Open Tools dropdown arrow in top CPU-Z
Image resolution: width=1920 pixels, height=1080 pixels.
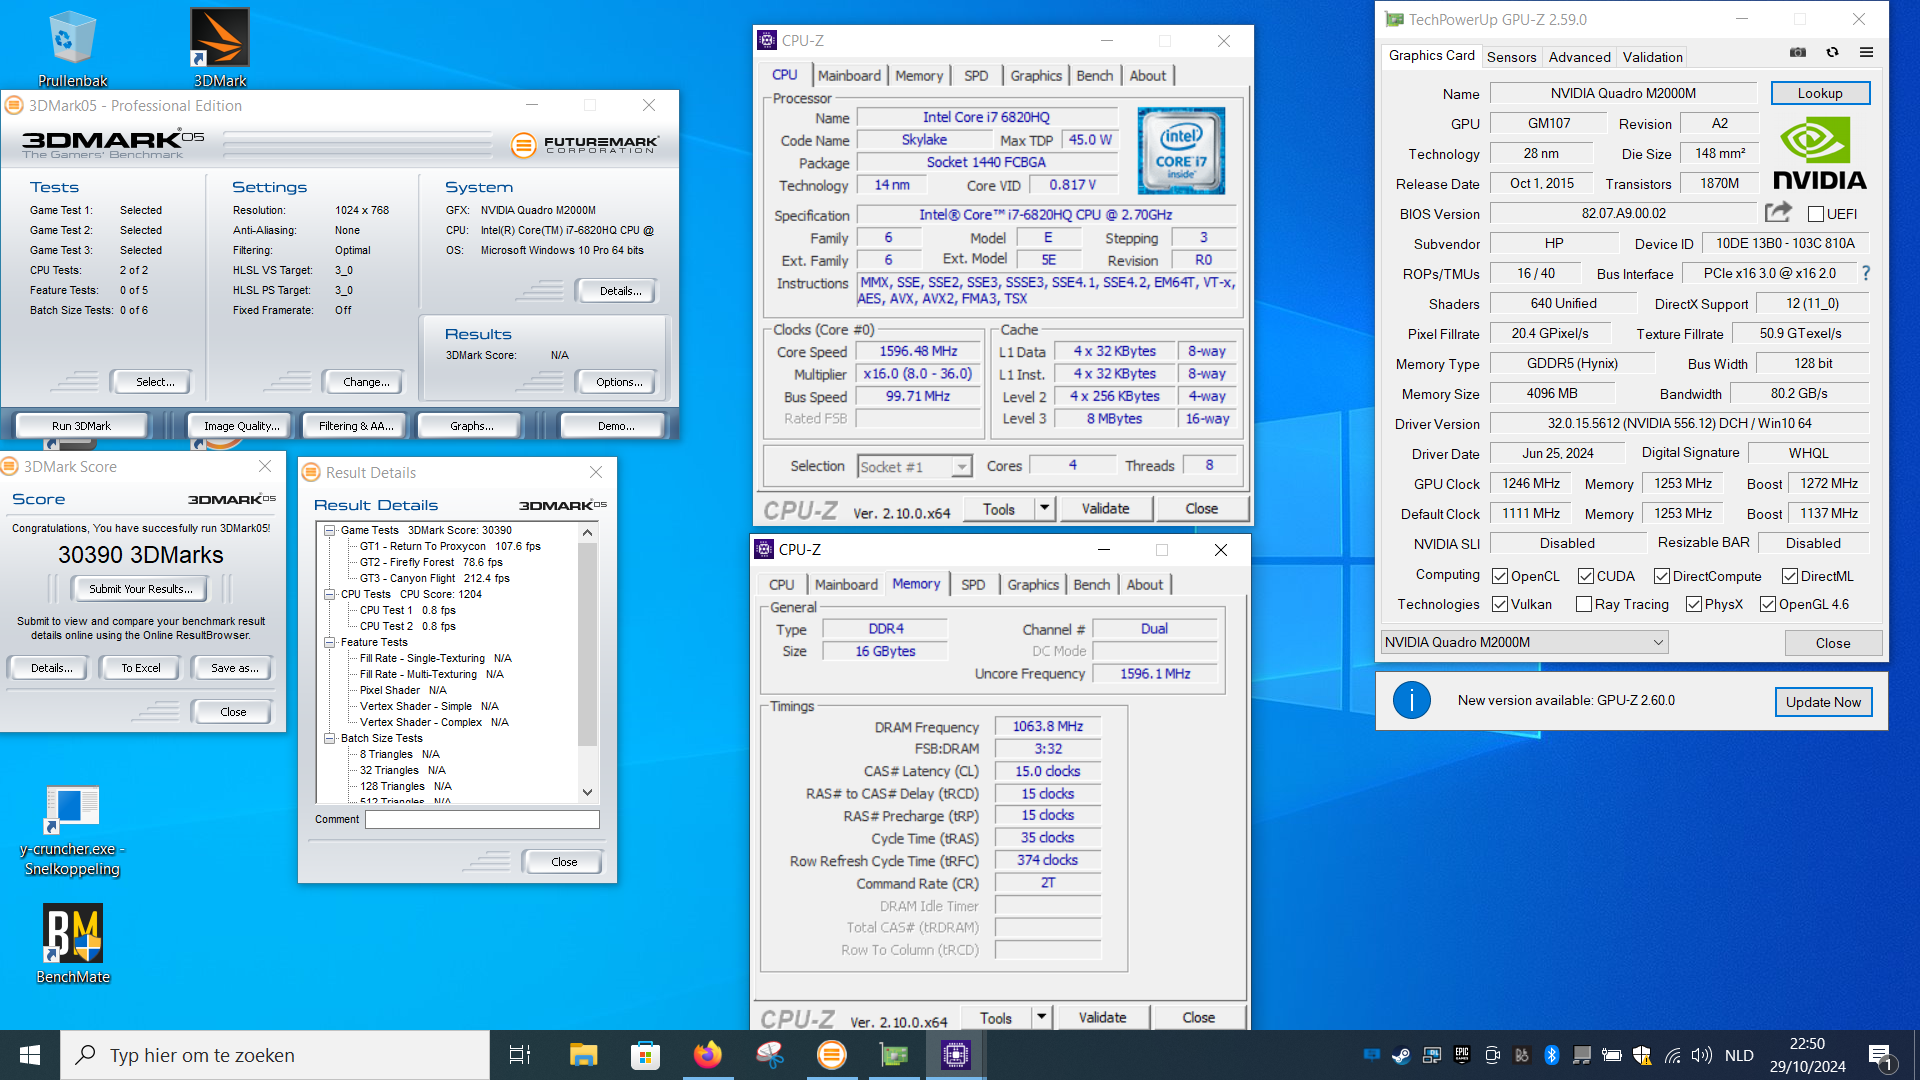1045,508
